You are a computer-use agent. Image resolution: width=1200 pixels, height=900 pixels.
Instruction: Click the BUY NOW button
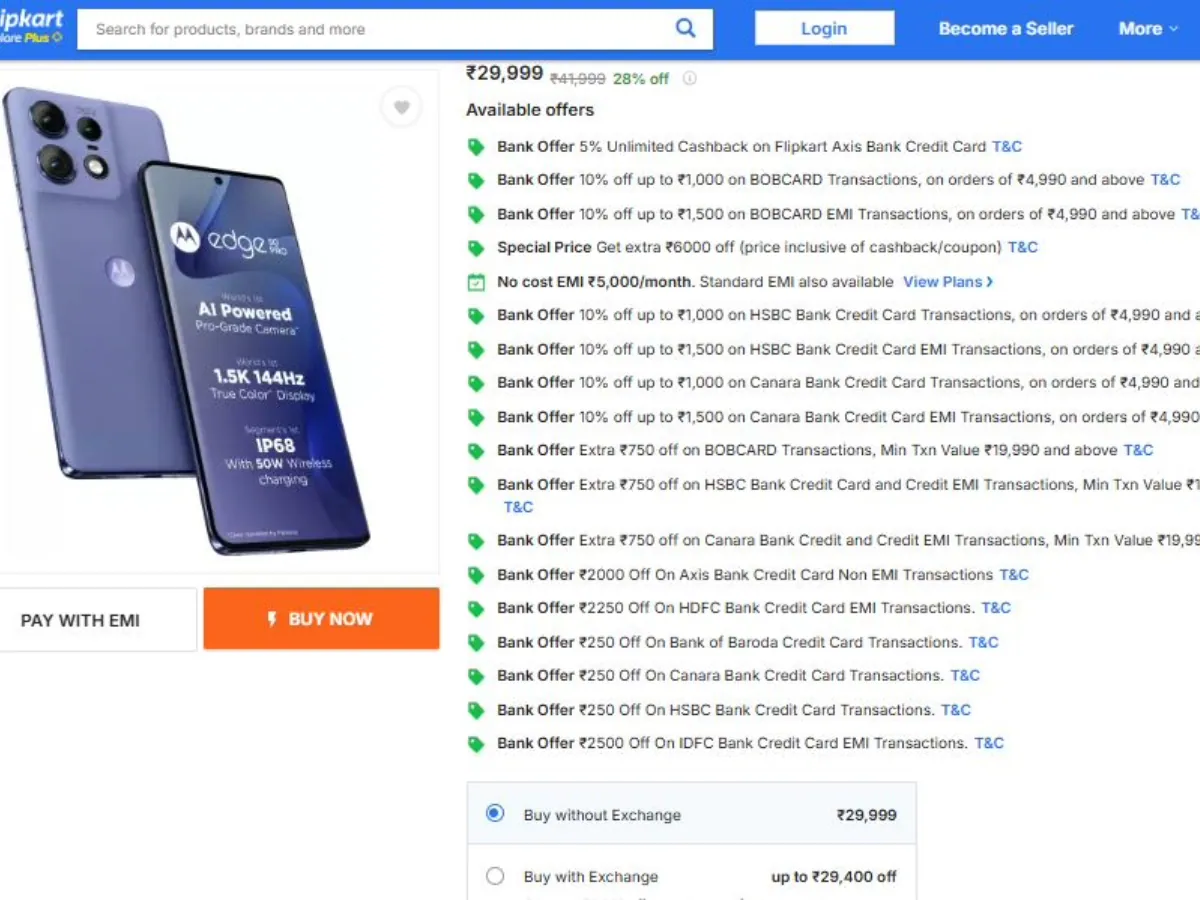pos(321,619)
